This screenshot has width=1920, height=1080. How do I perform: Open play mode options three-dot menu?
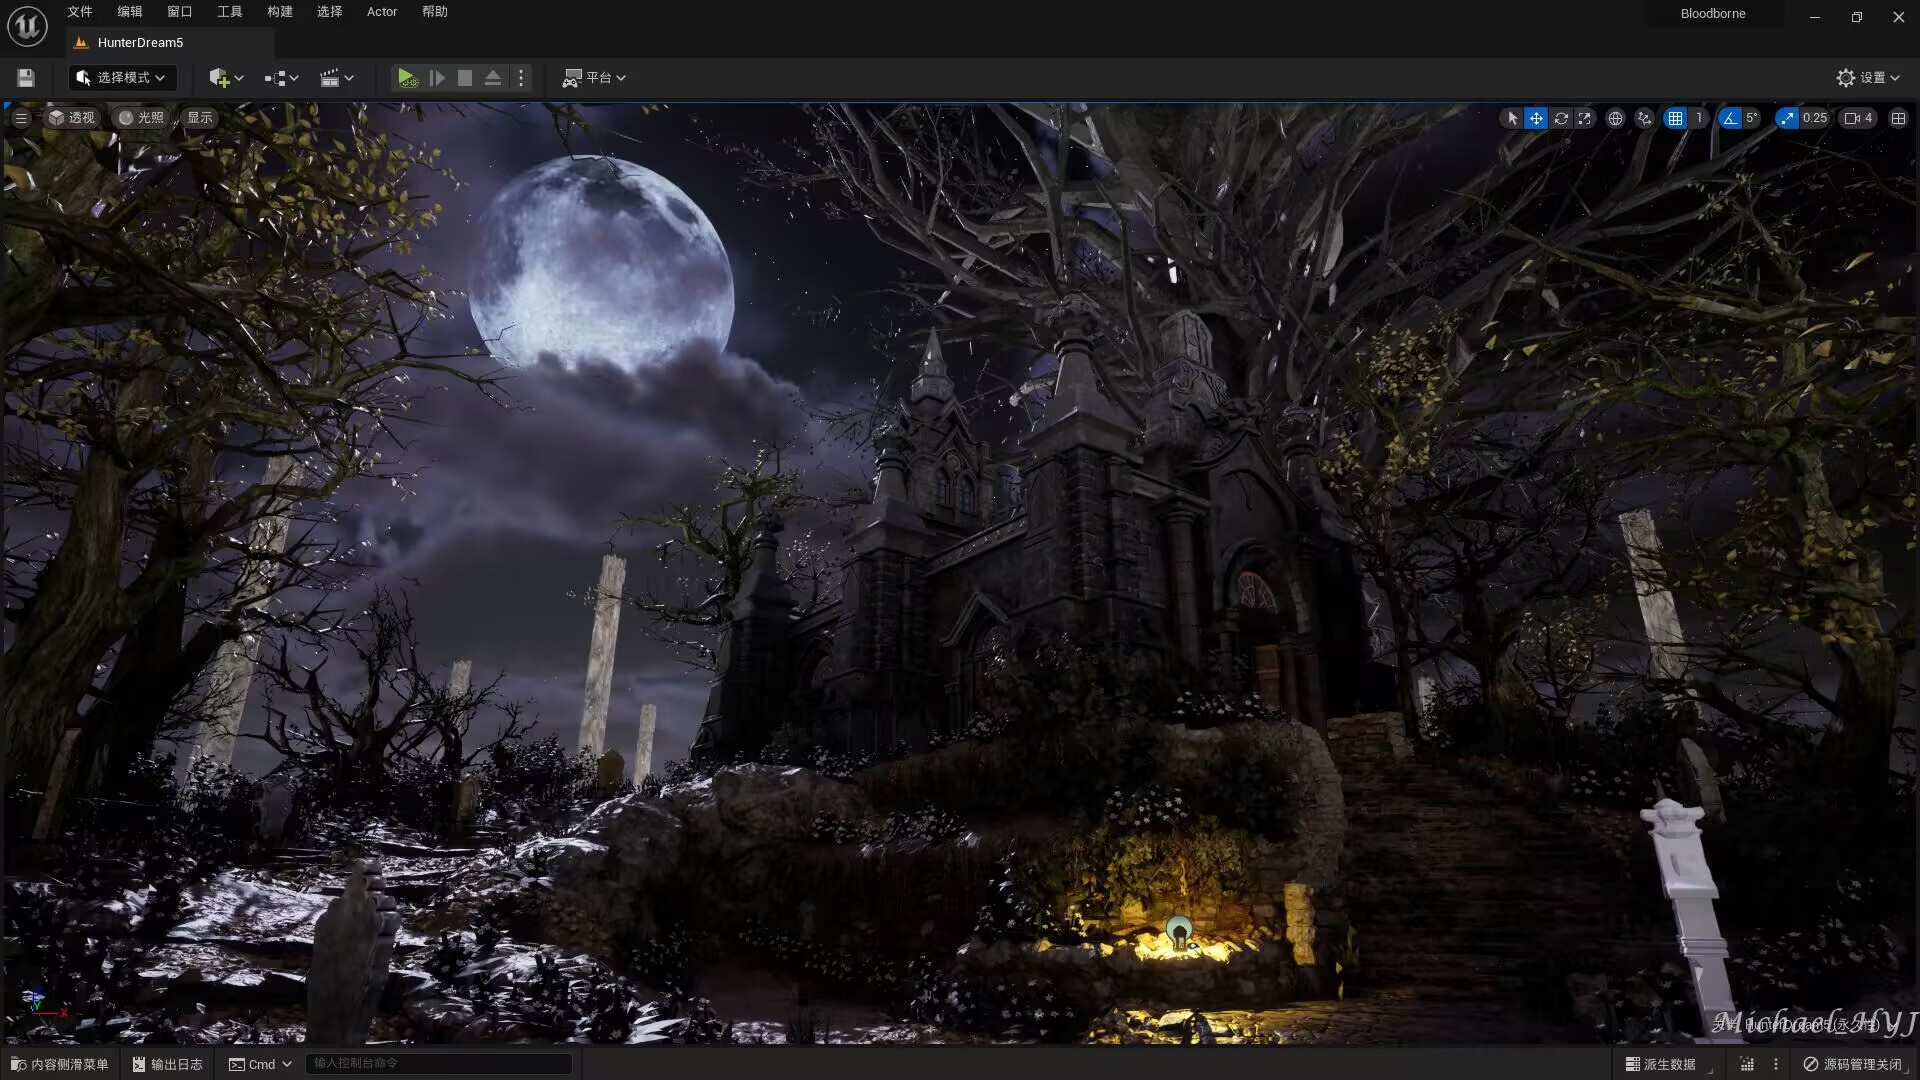(x=521, y=78)
